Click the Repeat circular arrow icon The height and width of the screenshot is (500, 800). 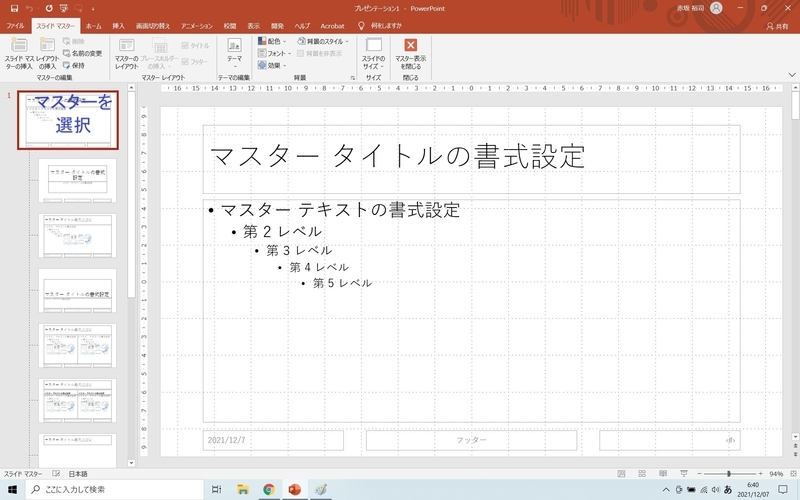tap(48, 9)
